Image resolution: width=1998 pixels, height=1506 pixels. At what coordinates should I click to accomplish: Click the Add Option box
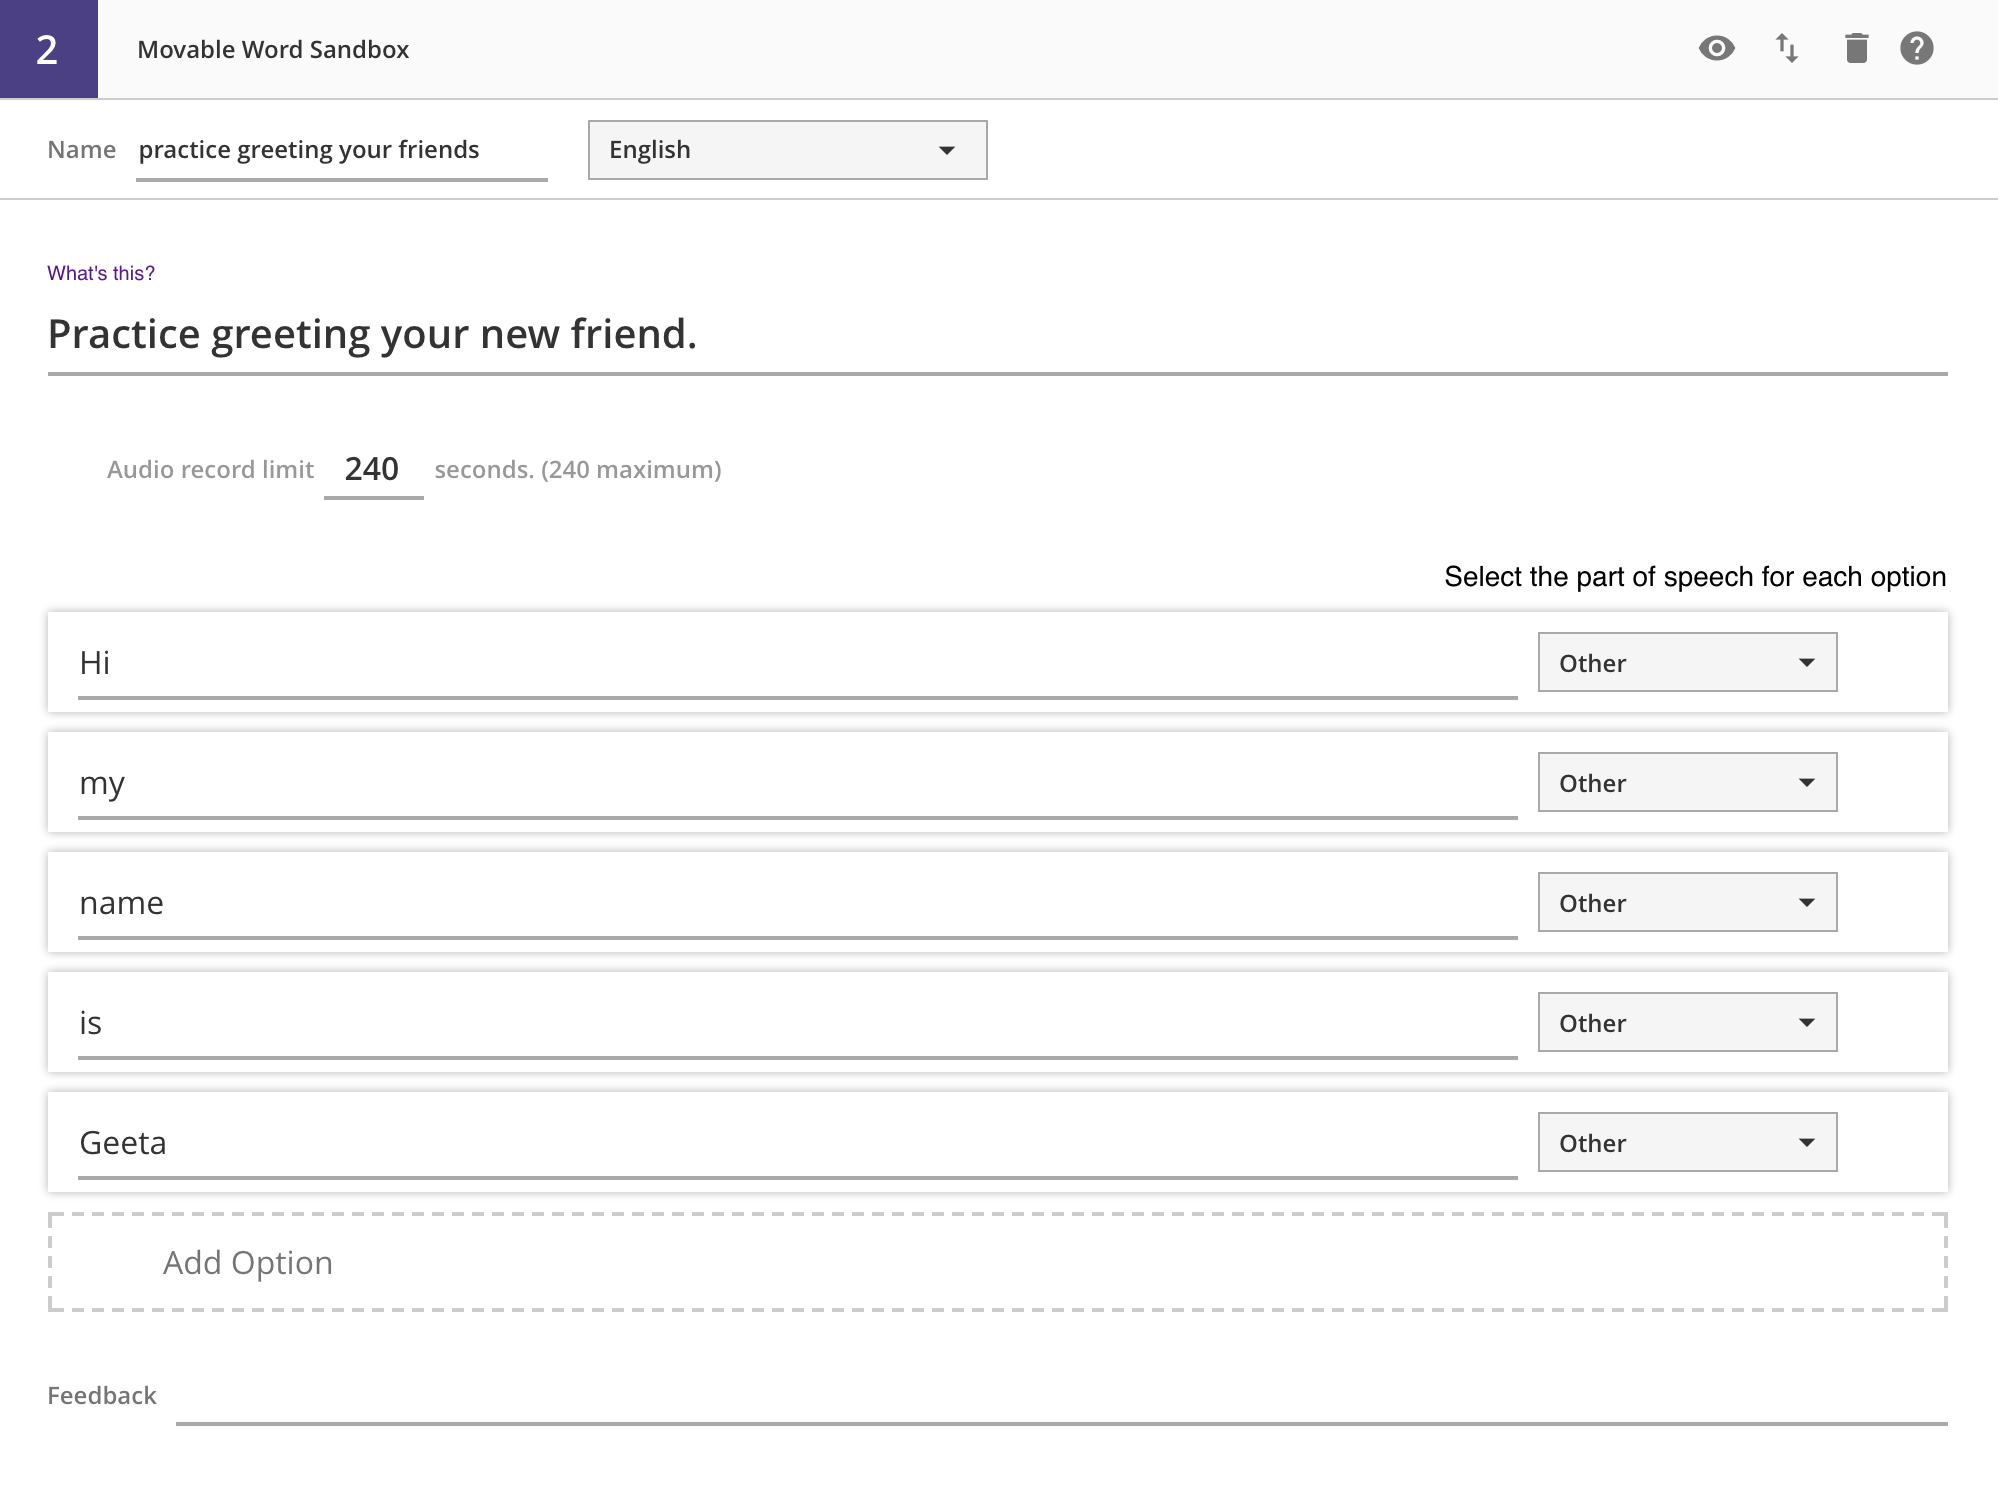tap(997, 1262)
